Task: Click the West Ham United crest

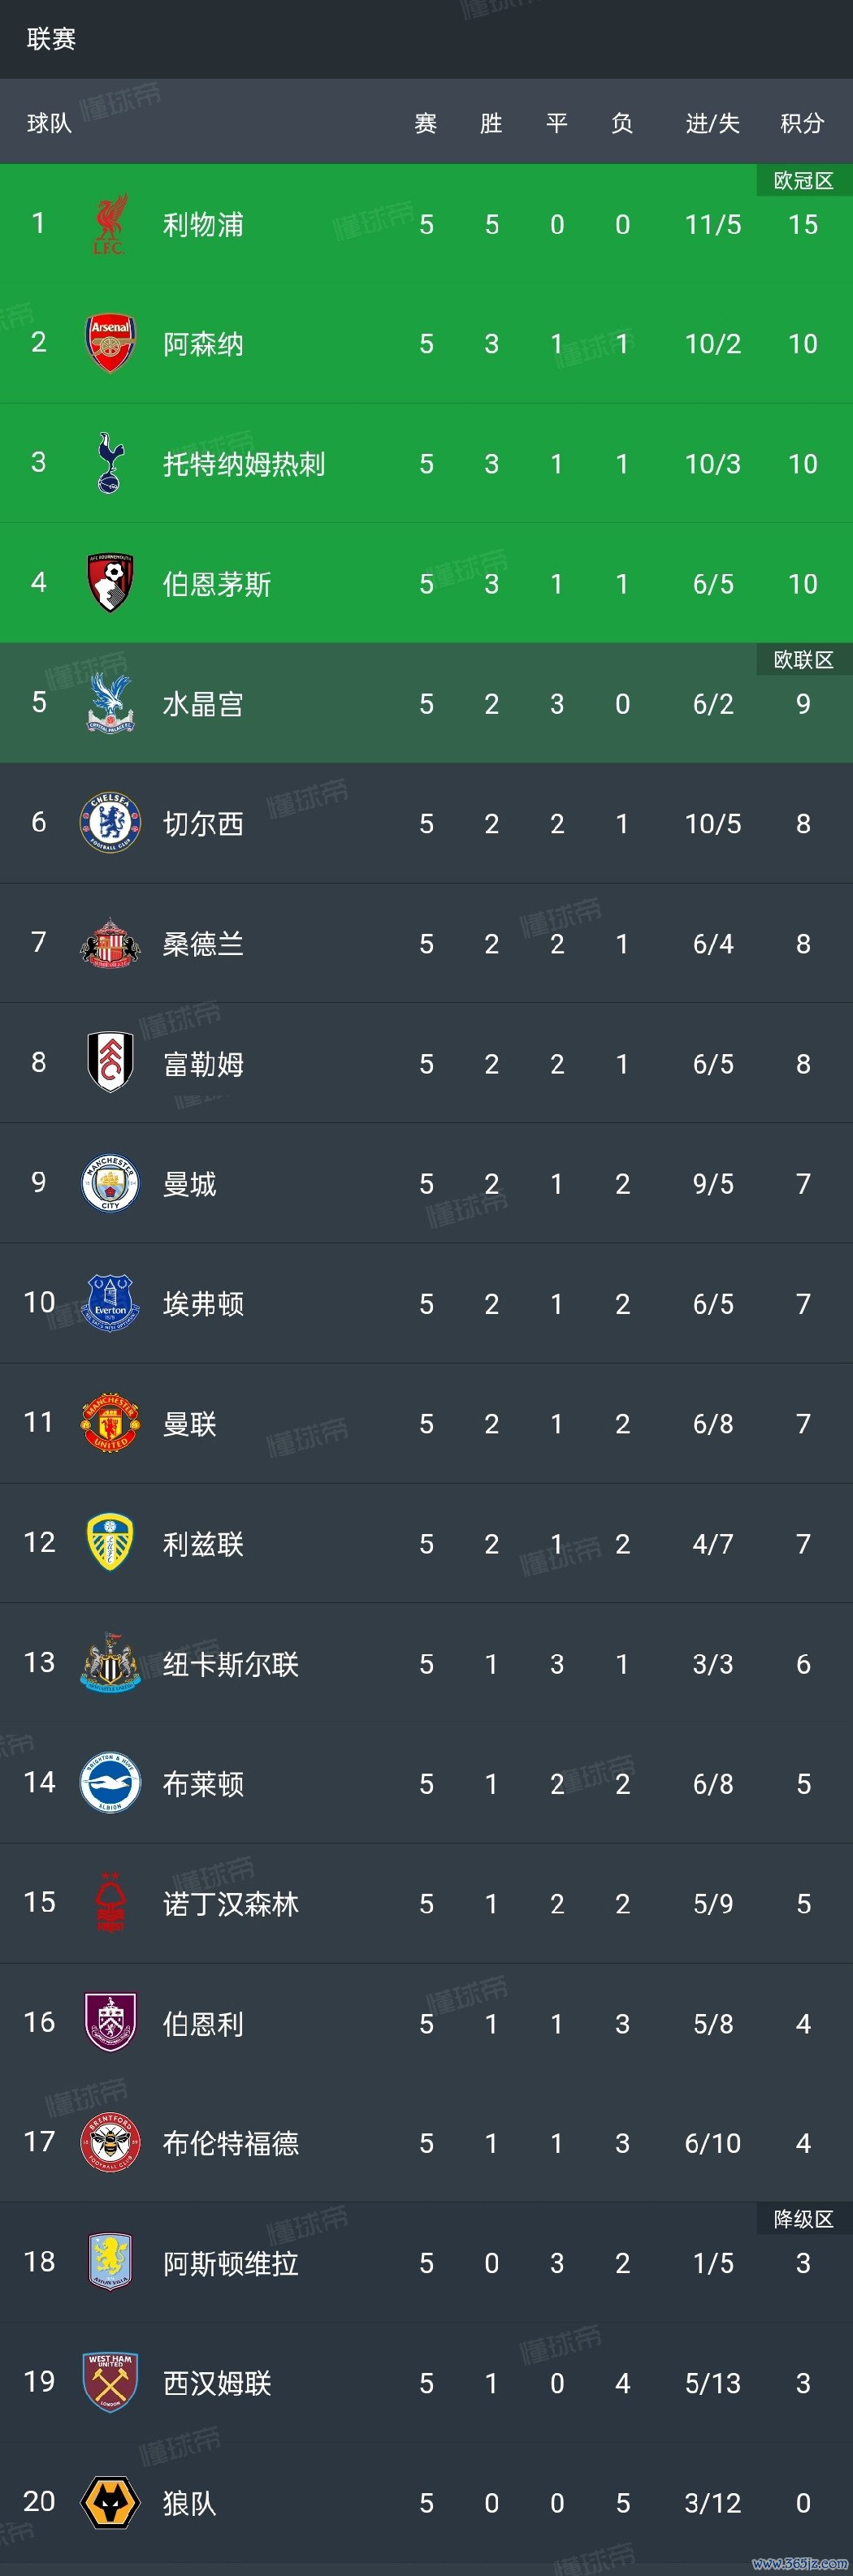Action: (110, 2382)
